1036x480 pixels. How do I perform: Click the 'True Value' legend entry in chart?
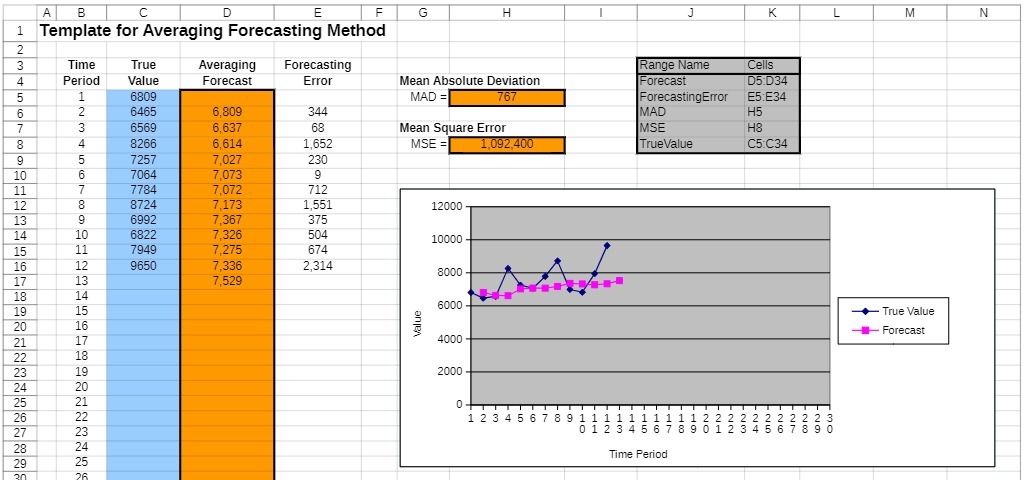pos(893,311)
